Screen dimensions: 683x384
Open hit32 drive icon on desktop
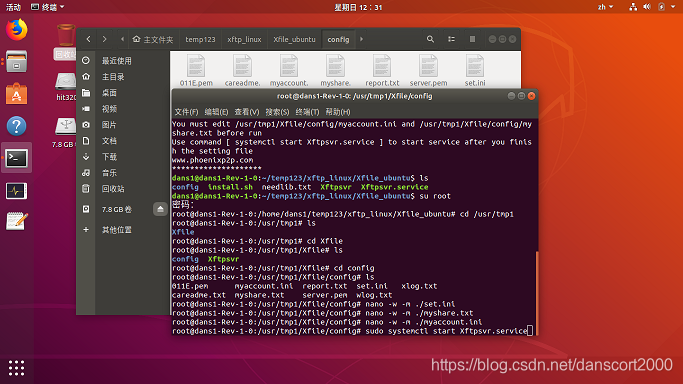click(66, 87)
